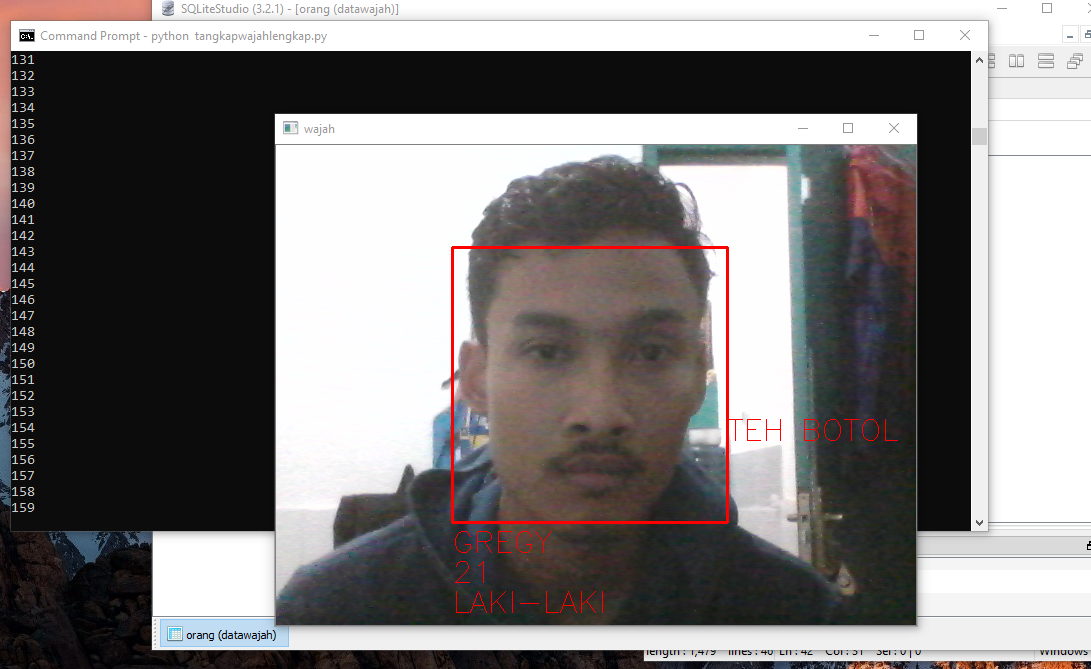The width and height of the screenshot is (1091, 669).
Task: Select the side-by-side split view toolbar icon
Action: (x=1016, y=60)
